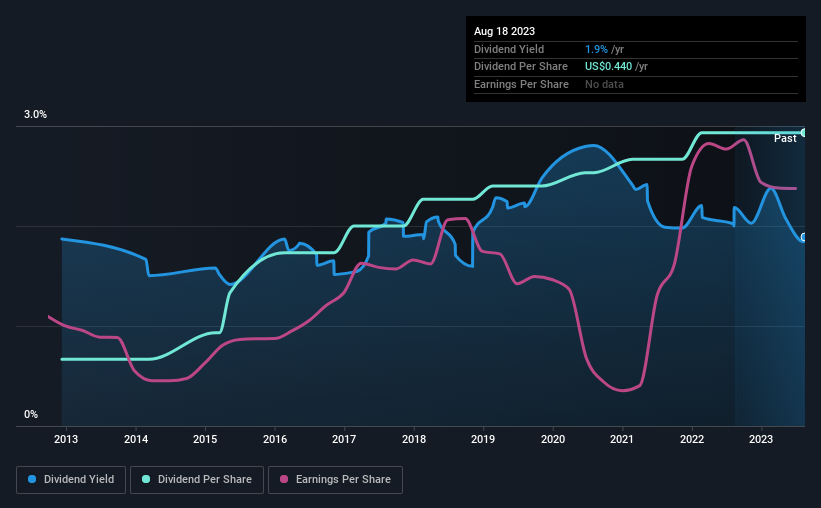Click the pink Earnings Per Share legend dot
This screenshot has height=508, width=821.
284,479
